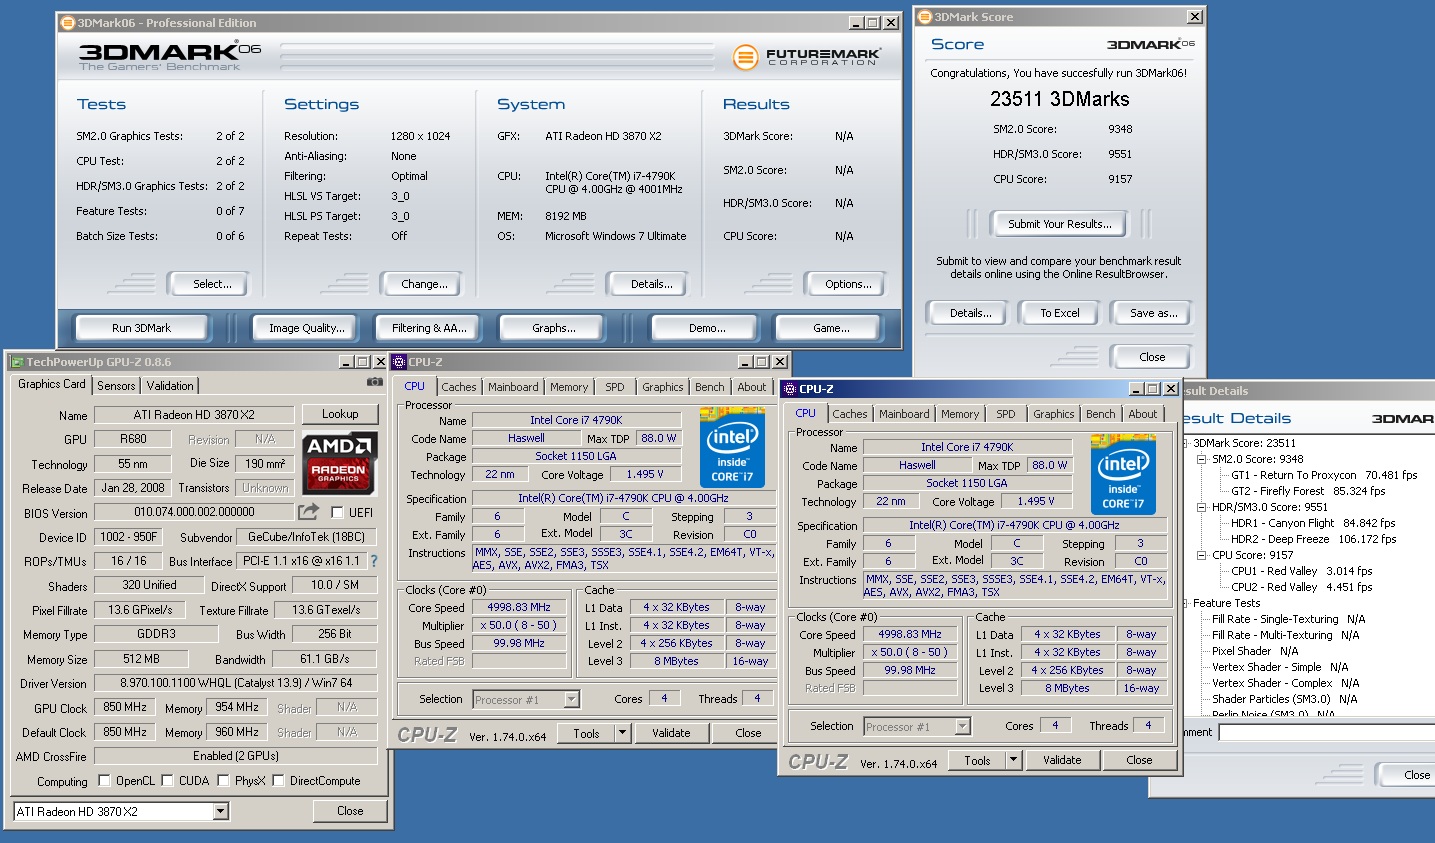Open the Memory tab in right CPU-Z
Screen dimensions: 1435x843
pyautogui.click(x=960, y=414)
